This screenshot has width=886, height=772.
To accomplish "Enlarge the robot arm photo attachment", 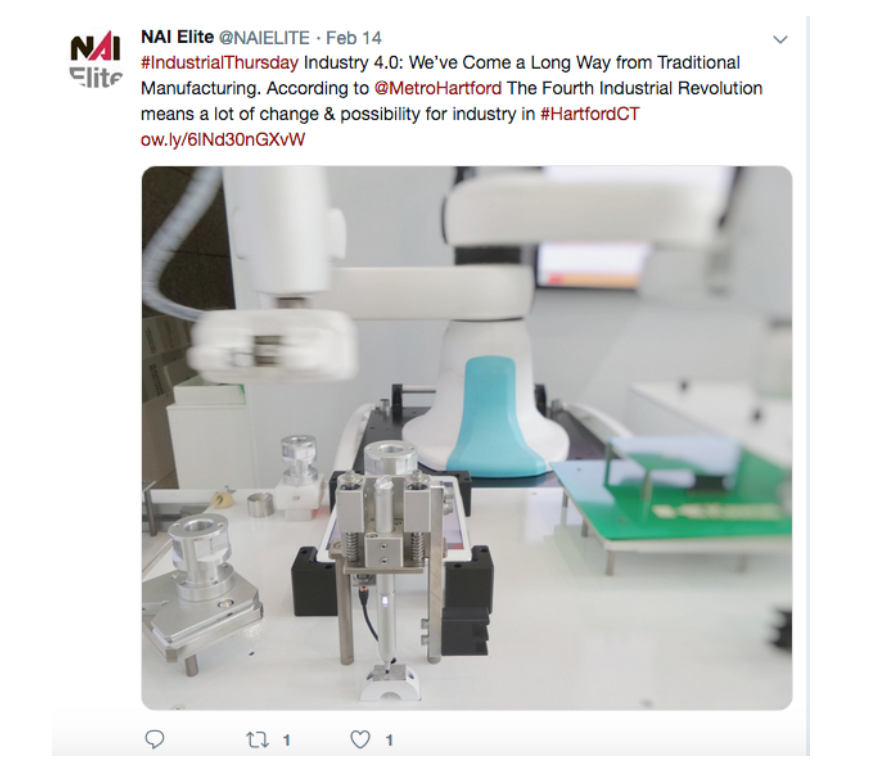I will pyautogui.click(x=467, y=438).
